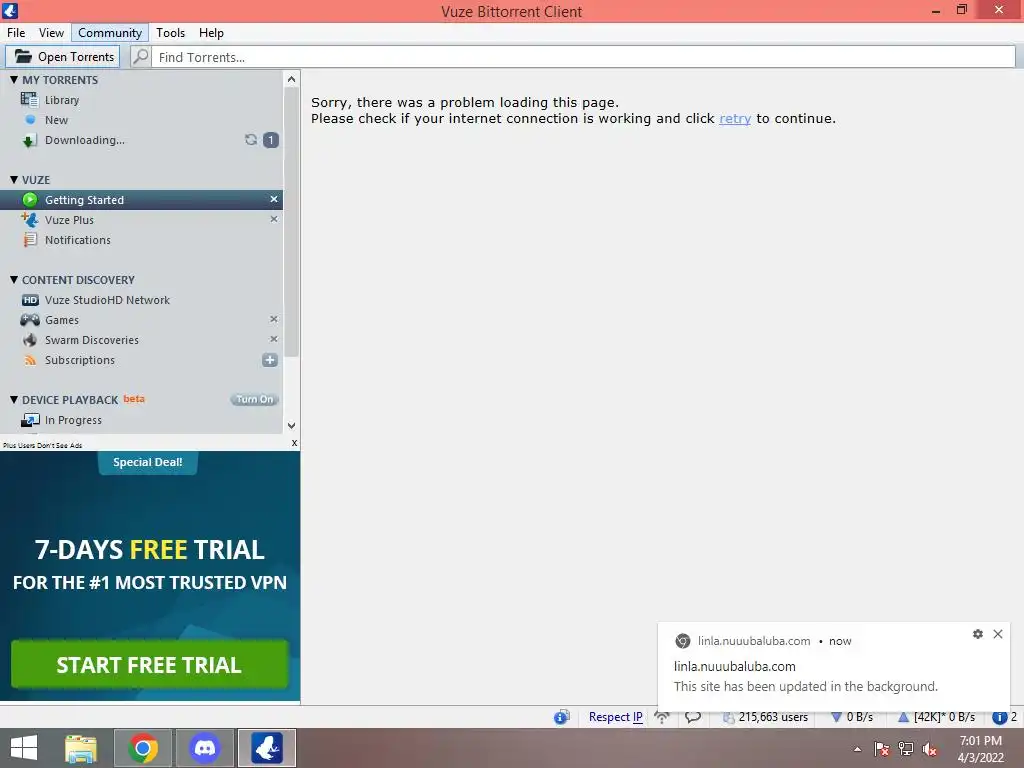Image resolution: width=1024 pixels, height=768 pixels.
Task: Close the Swarm Discoveries sidebar entry
Action: pos(274,339)
